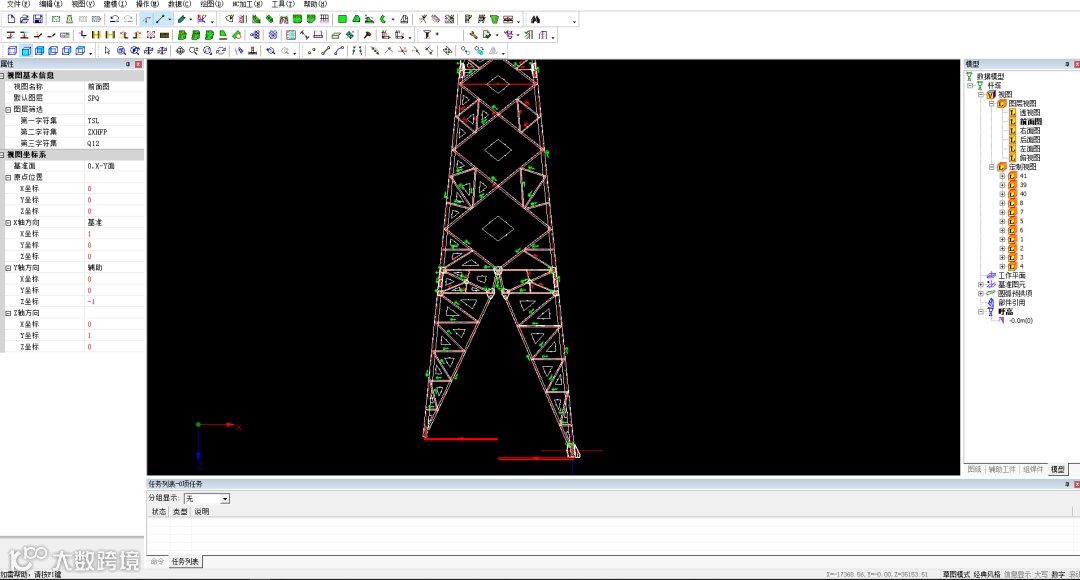Click the first wireframe cube view icon
1080x580 pixels.
[12, 50]
